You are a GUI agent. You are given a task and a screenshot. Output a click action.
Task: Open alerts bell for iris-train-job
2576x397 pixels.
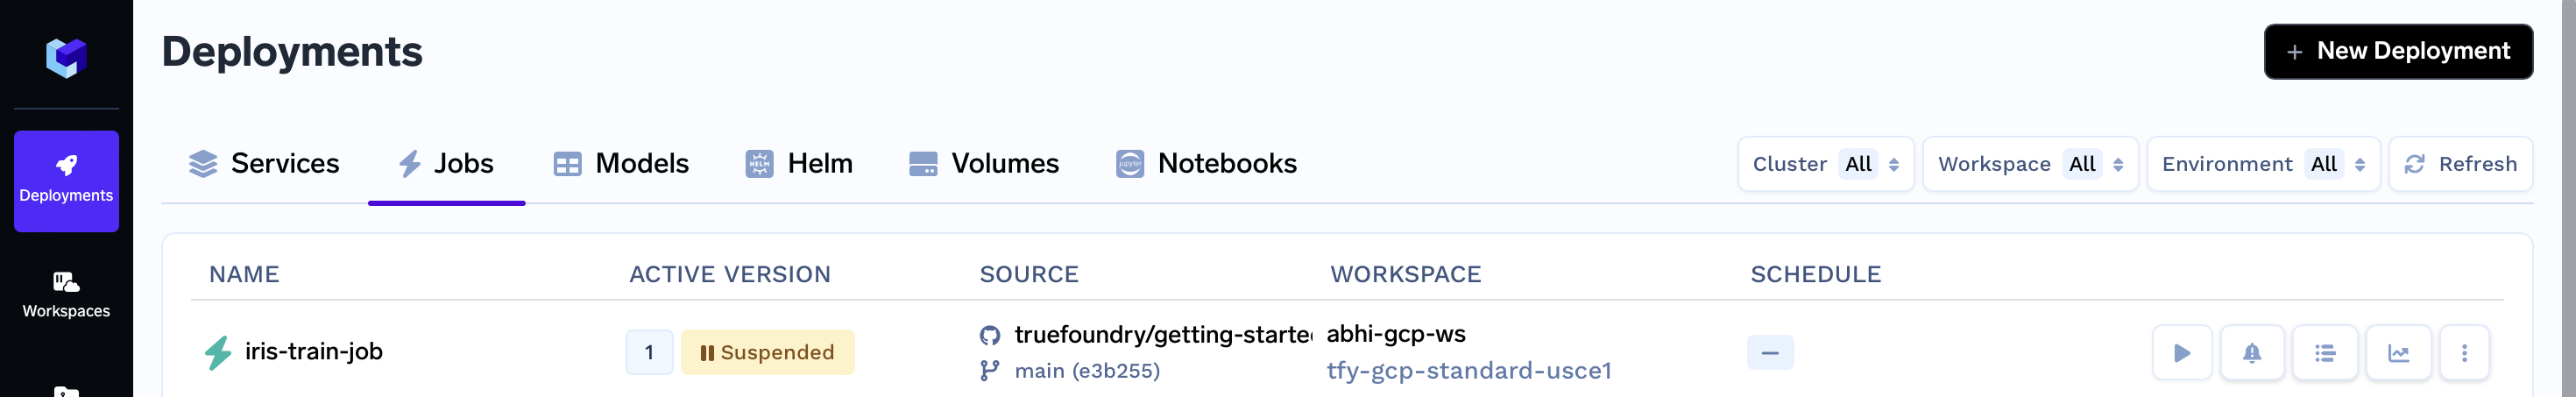pyautogui.click(x=2252, y=353)
